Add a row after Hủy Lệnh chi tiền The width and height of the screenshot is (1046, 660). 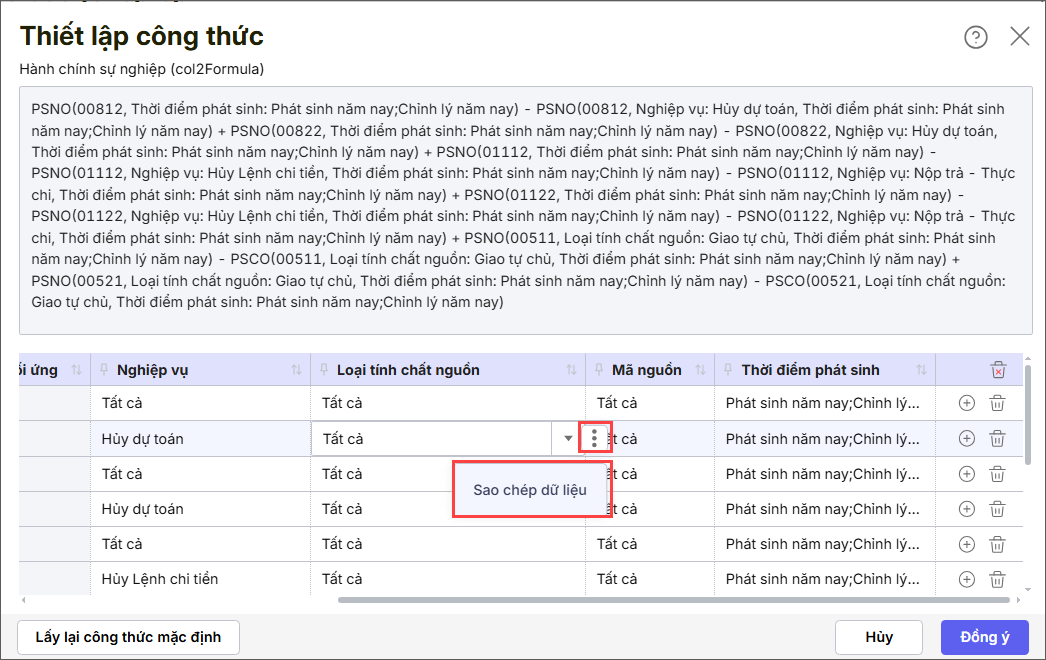(967, 579)
